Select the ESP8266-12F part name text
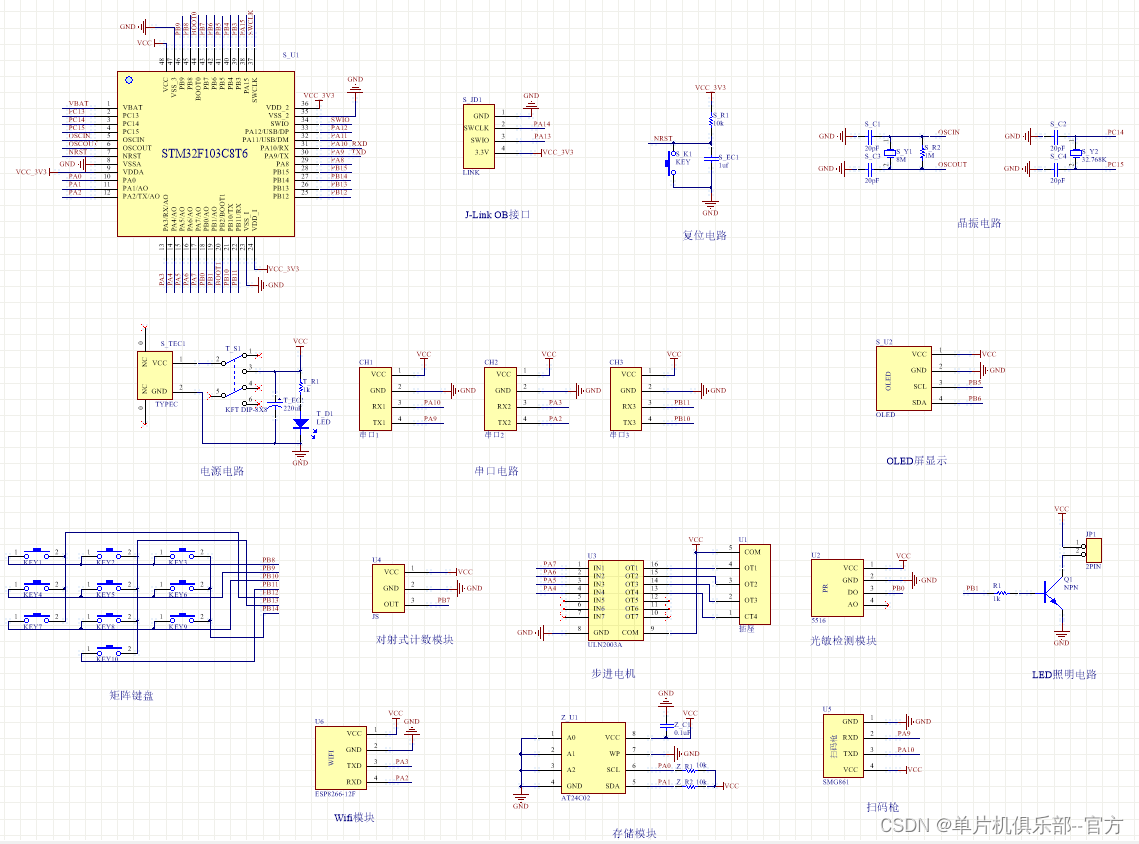The image size is (1139, 844). point(335,794)
